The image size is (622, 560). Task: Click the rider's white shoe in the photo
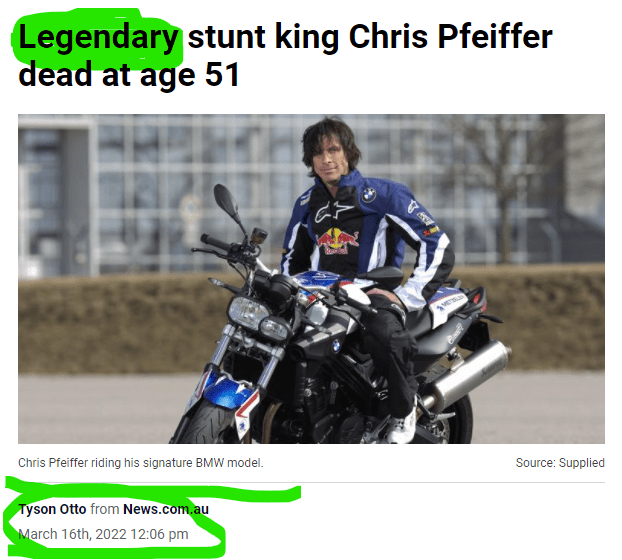[401, 426]
